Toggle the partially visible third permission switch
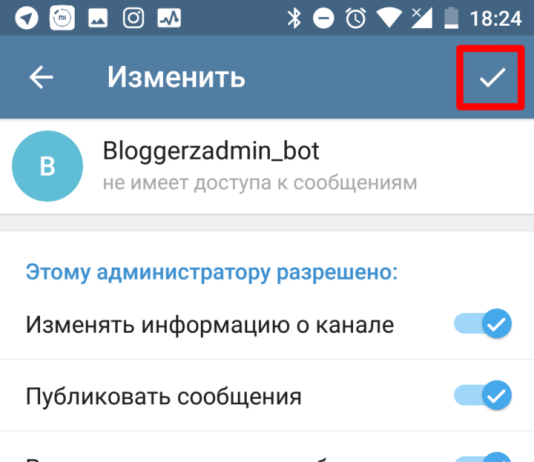 click(x=483, y=457)
